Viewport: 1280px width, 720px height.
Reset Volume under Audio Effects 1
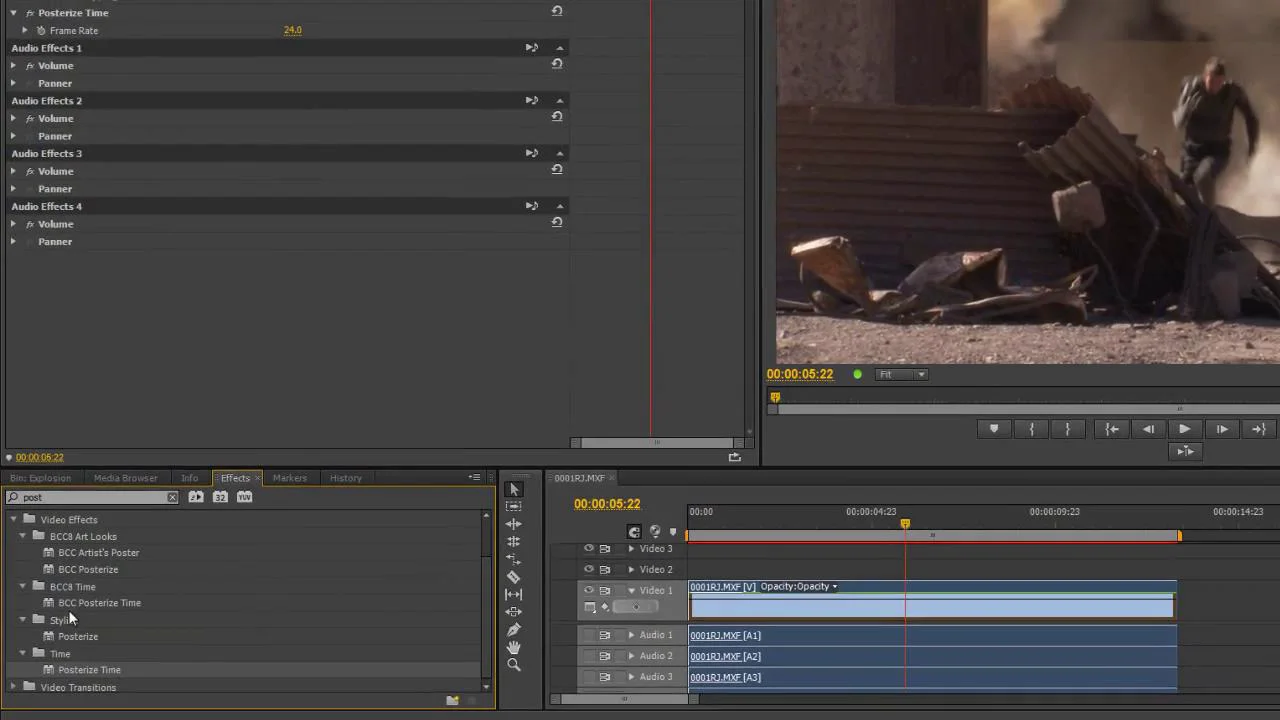(x=557, y=64)
